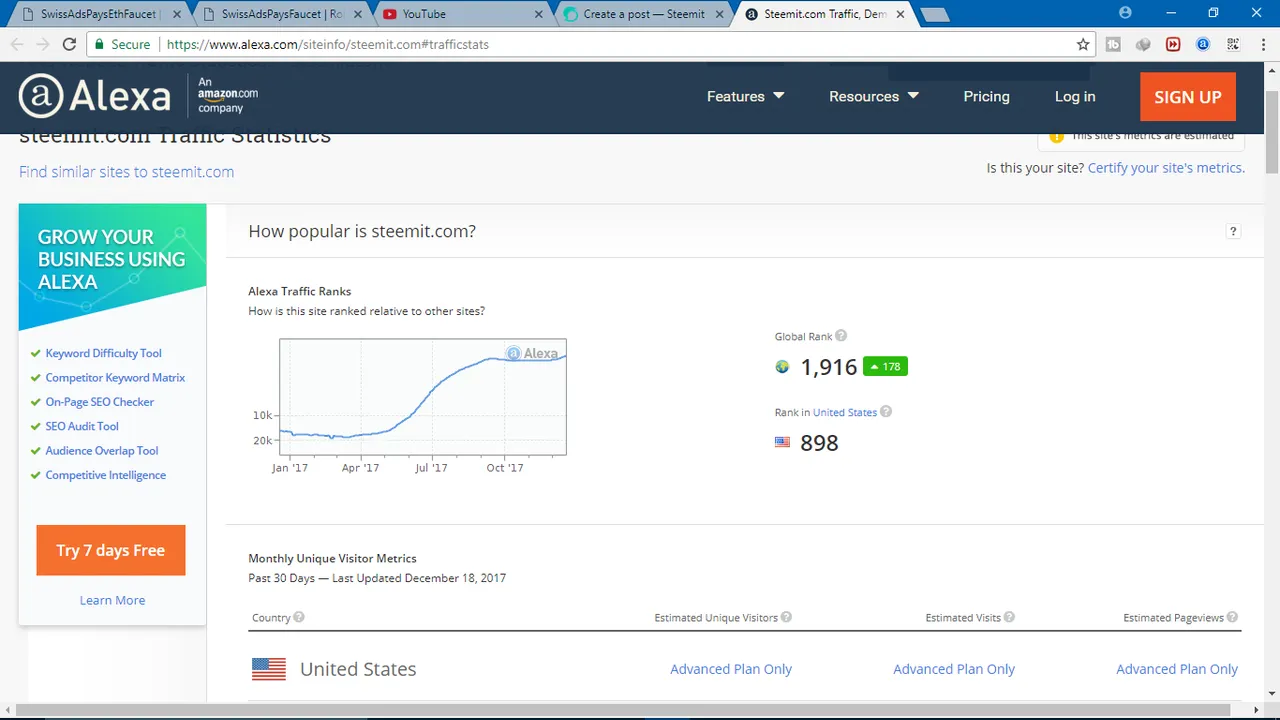Click help icon next to Estimated Pageviews

(x=1232, y=617)
